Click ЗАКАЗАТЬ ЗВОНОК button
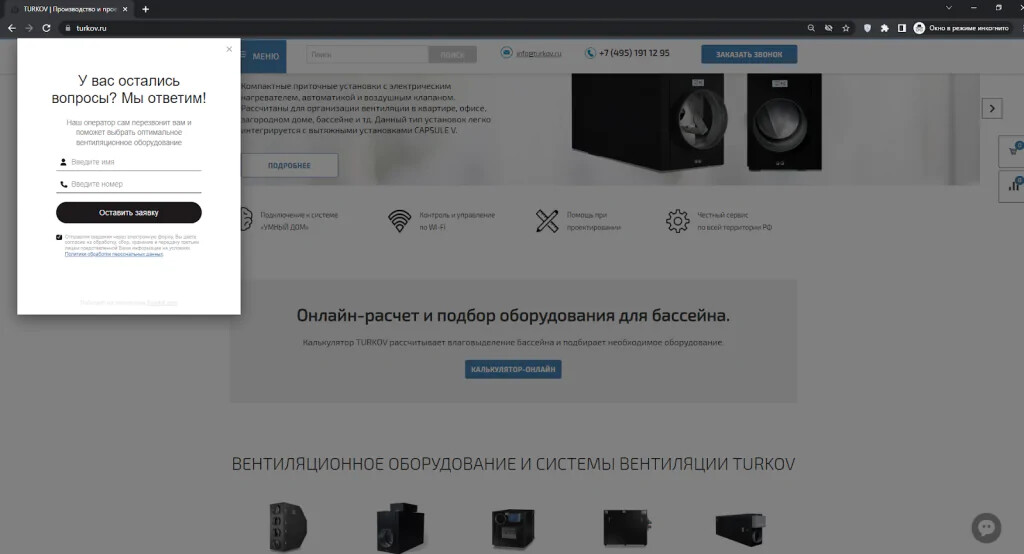 (749, 54)
